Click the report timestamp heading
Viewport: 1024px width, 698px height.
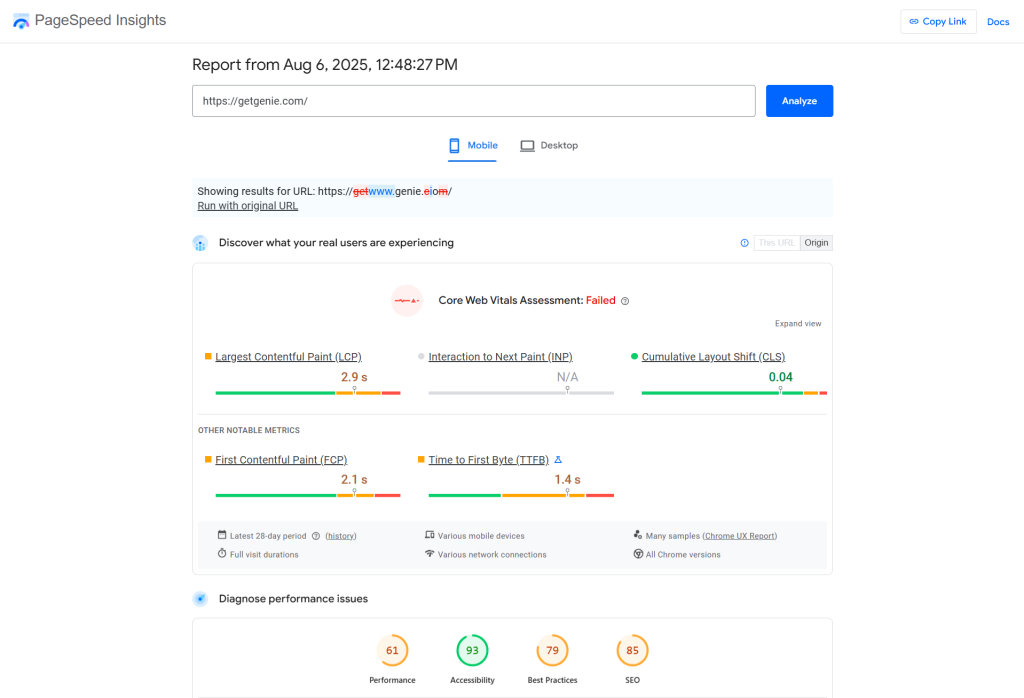click(x=325, y=65)
